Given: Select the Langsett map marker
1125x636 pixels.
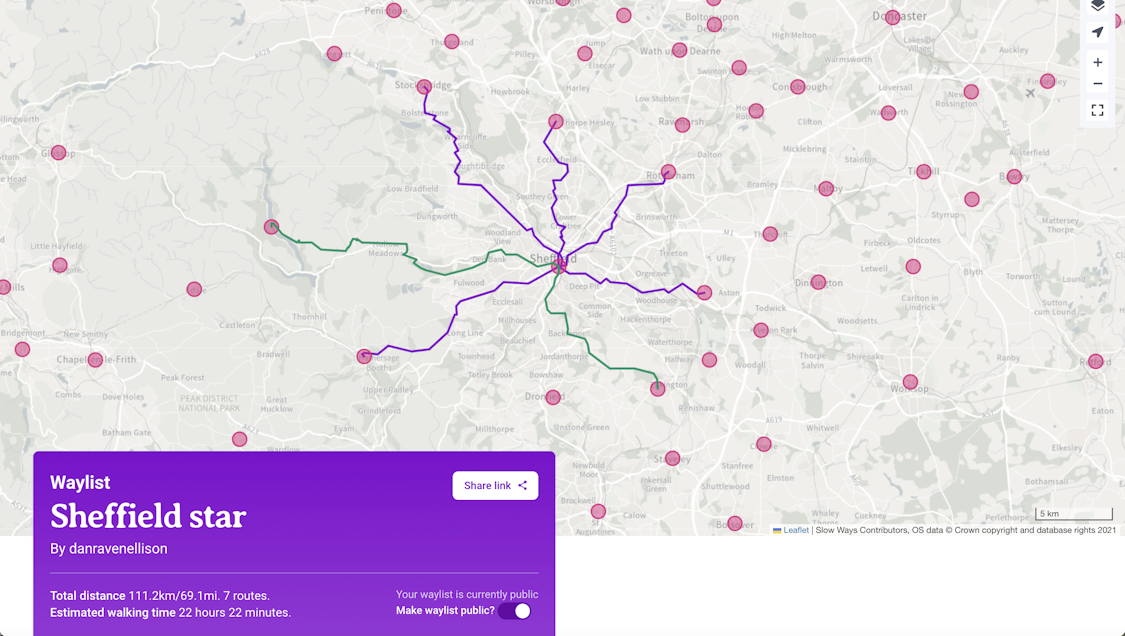Looking at the screenshot, I should pos(334,53).
